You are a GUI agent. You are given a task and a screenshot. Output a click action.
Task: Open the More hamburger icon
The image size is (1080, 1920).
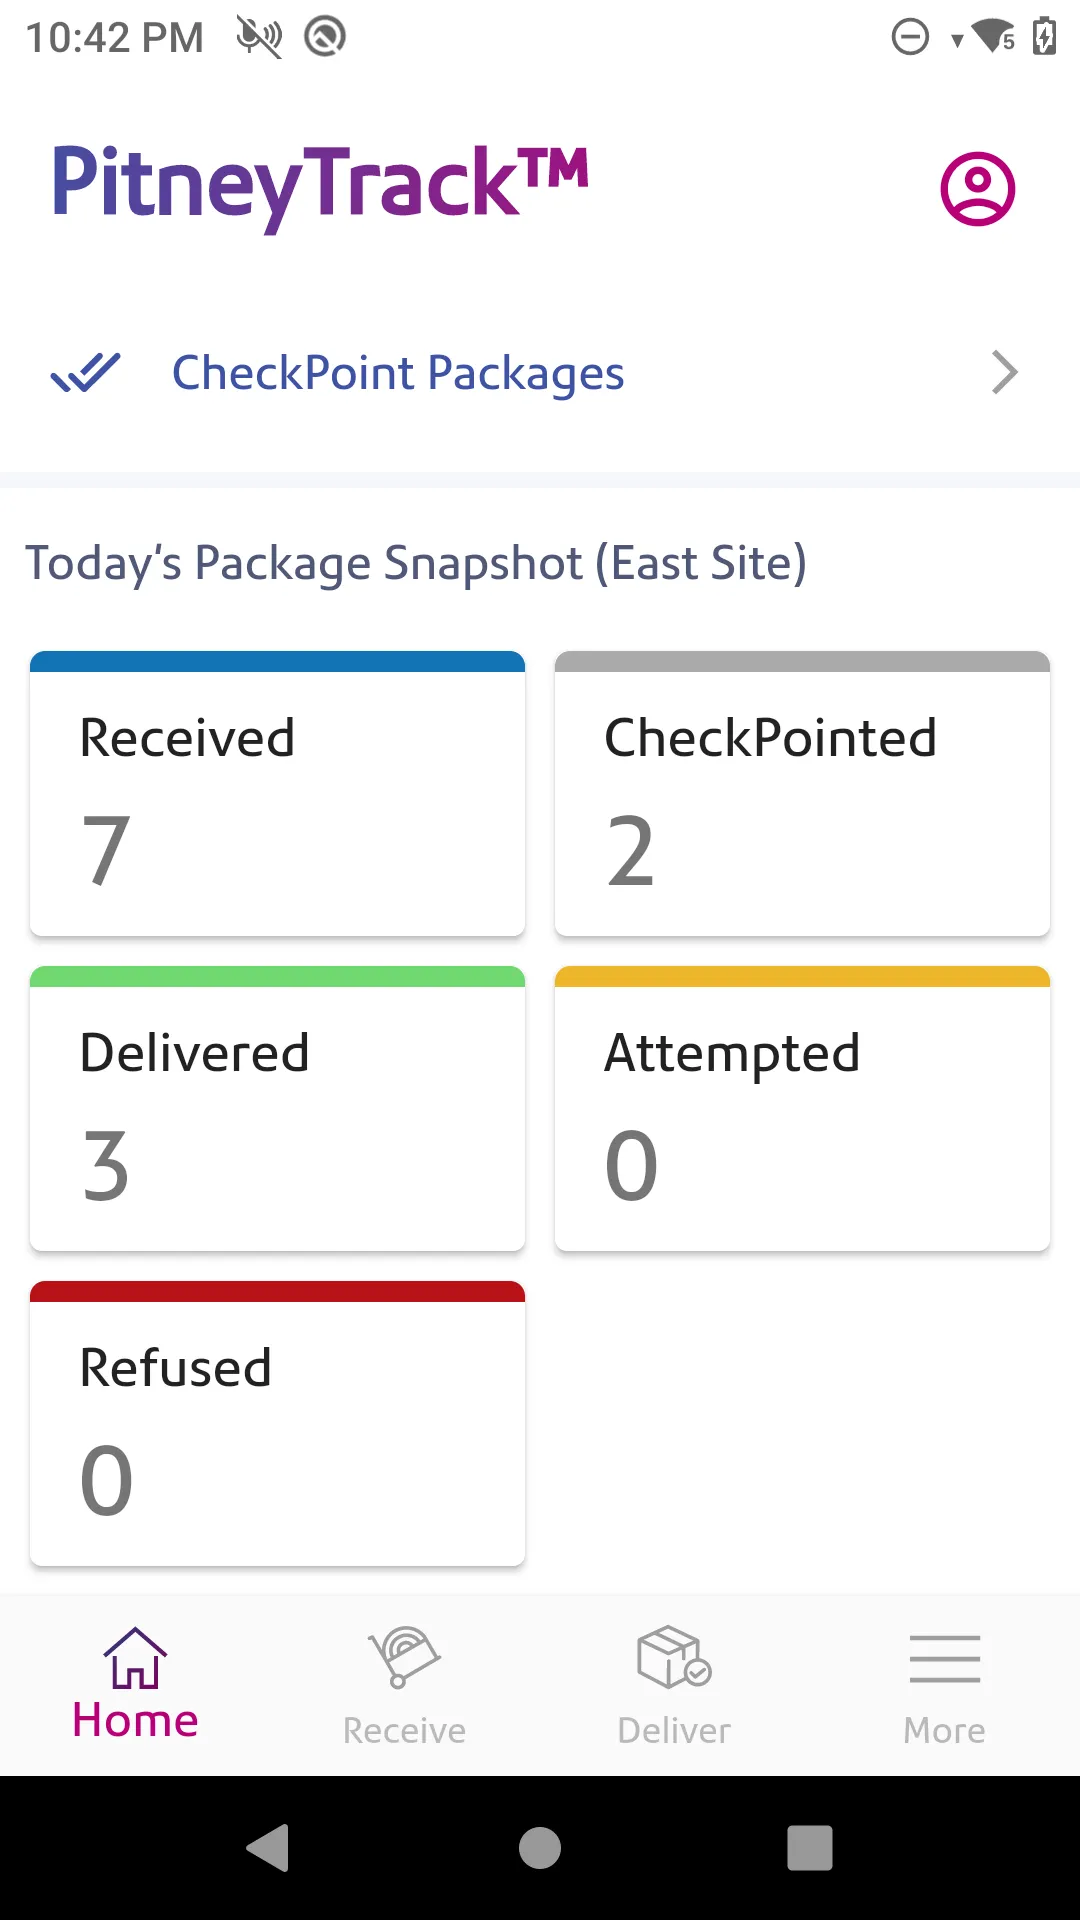click(944, 1658)
